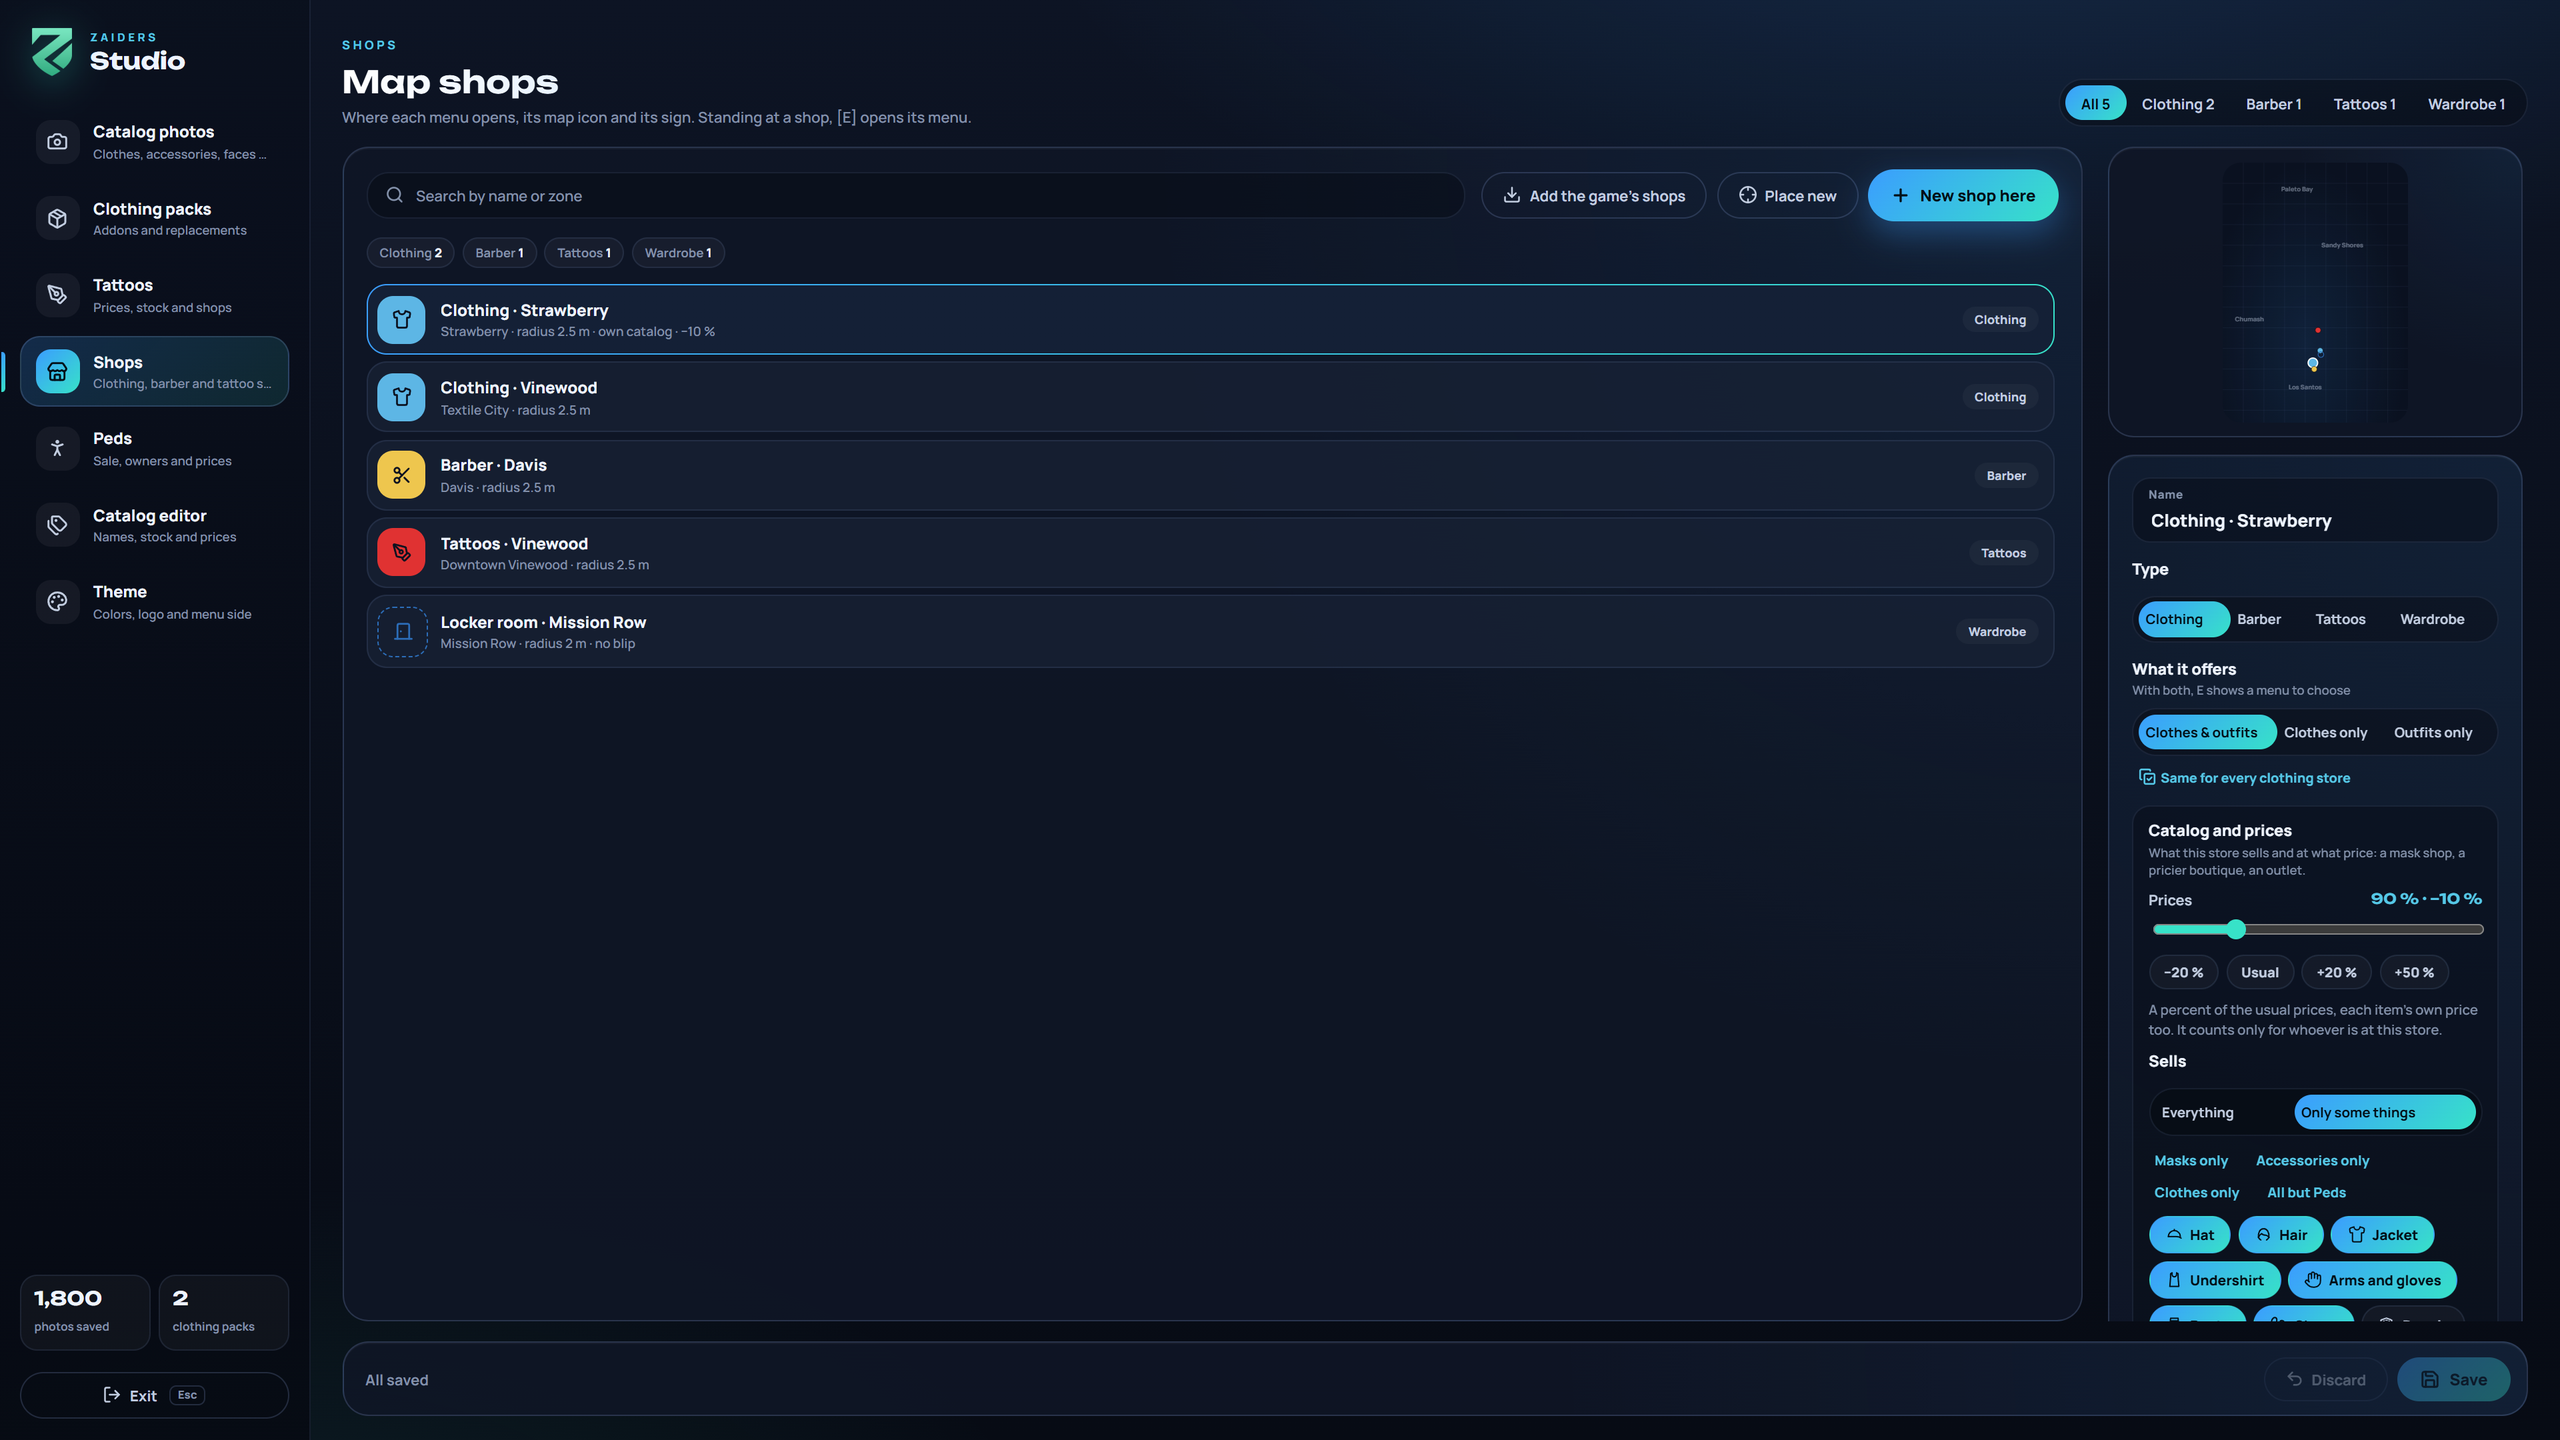The image size is (2560, 1440).
Task: Click the Save button
Action: (2453, 1379)
